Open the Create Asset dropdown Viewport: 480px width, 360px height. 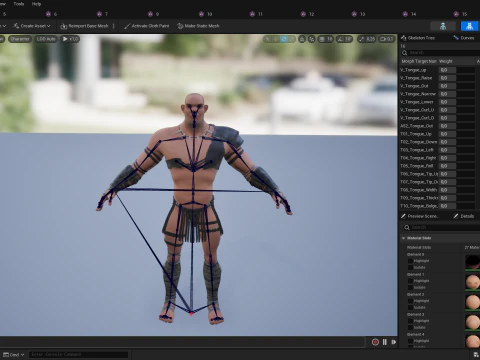[x=32, y=26]
